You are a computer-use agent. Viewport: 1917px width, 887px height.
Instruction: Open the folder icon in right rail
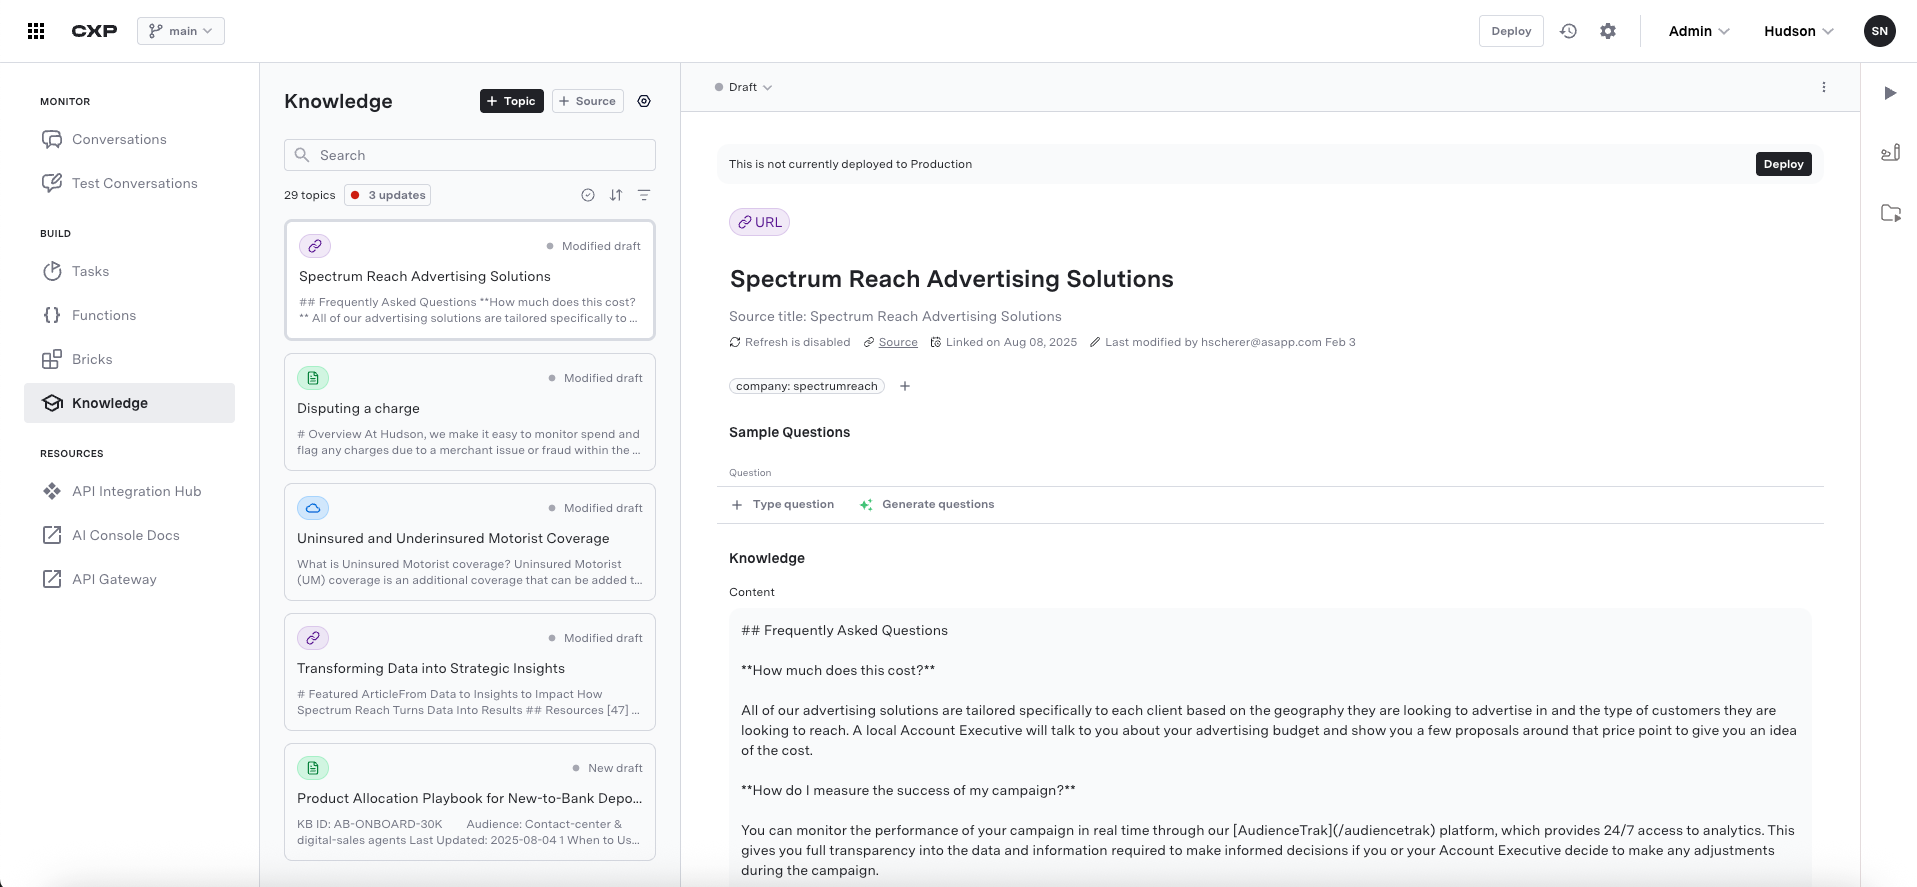(x=1890, y=213)
